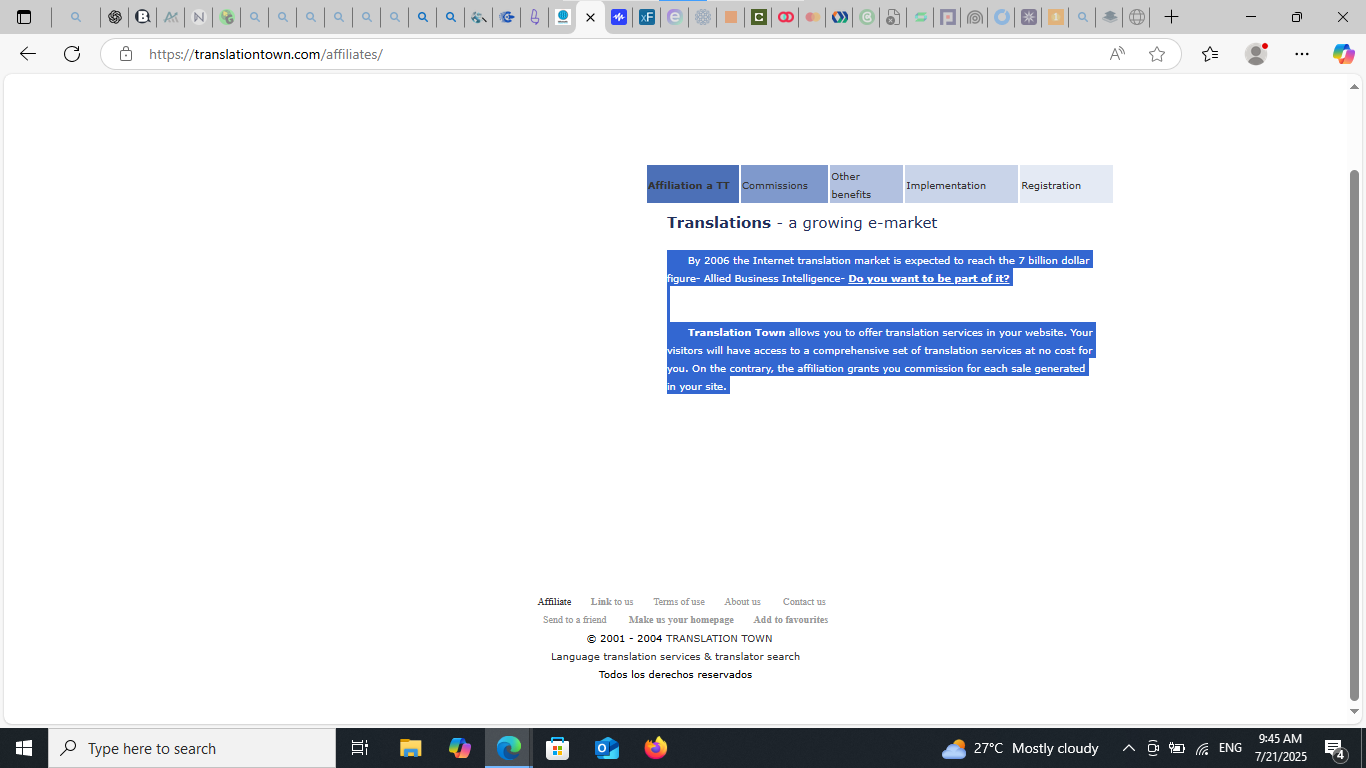This screenshot has height=768, width=1366.
Task: Switch to the purple e icon tab
Action: [x=675, y=17]
